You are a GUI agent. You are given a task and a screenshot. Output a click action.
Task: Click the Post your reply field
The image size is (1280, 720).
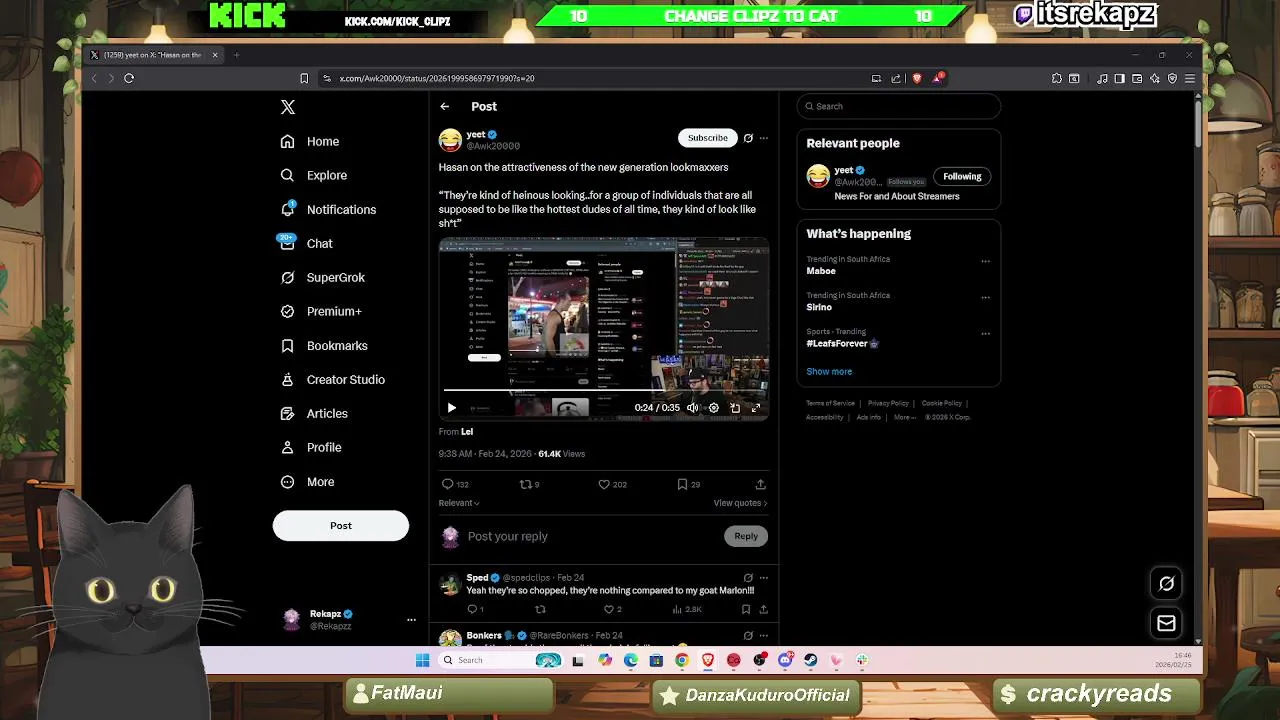click(590, 536)
